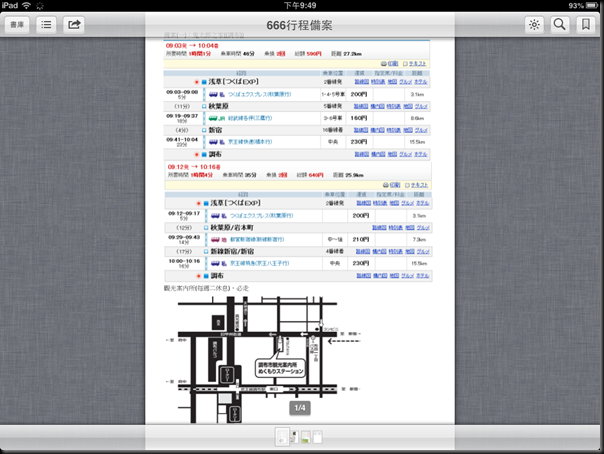Viewport: 604px width, 454px height.
Task: Tap 浅草[つくばEXP] departure in 09:03 route
Action: tap(233, 82)
